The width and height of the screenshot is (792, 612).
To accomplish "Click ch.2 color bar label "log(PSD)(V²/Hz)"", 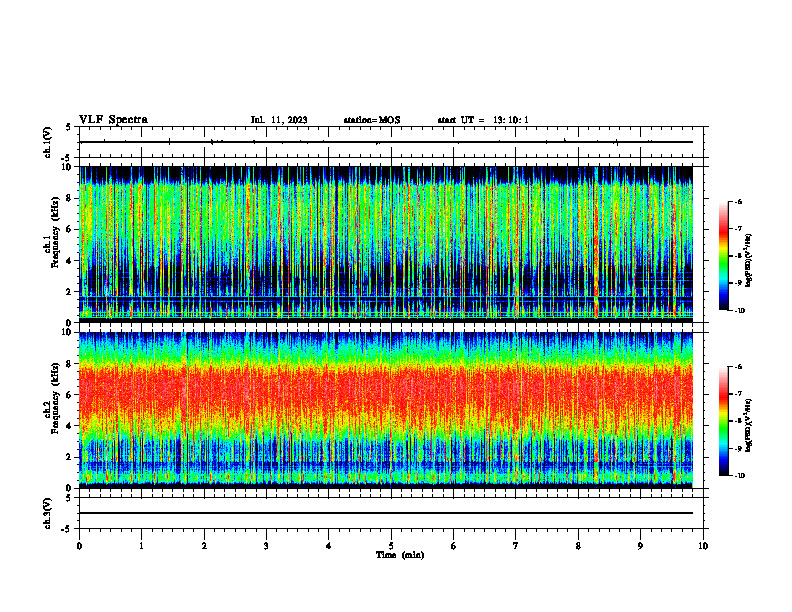I will [749, 426].
